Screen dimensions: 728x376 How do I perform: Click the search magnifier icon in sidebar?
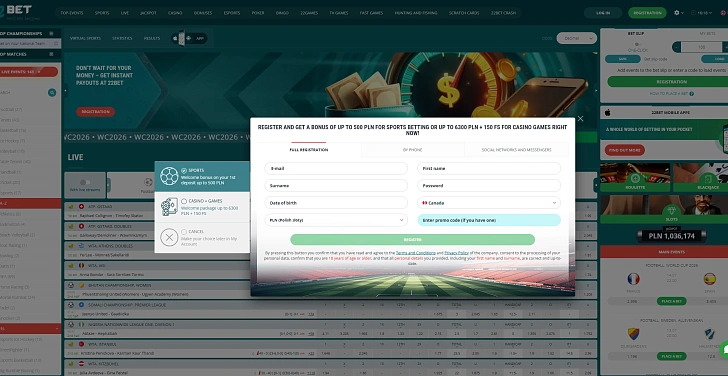(x=52, y=93)
